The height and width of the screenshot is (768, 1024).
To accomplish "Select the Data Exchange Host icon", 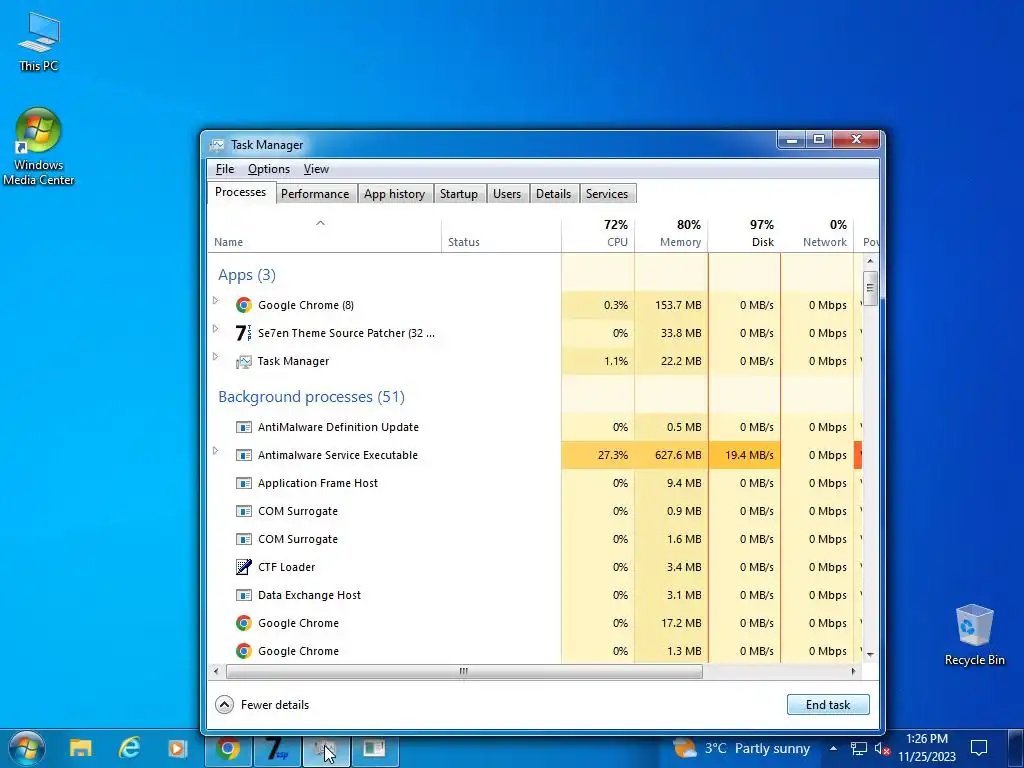I will point(244,595).
